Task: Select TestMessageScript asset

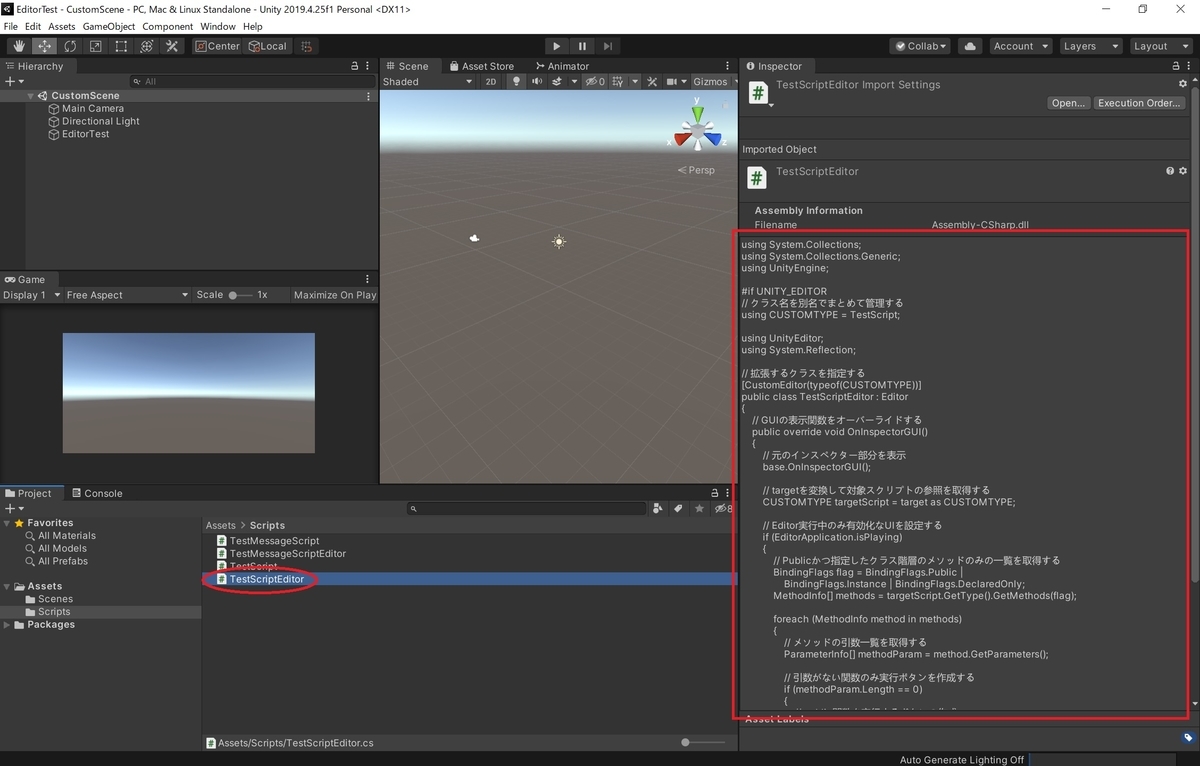Action: coord(274,541)
